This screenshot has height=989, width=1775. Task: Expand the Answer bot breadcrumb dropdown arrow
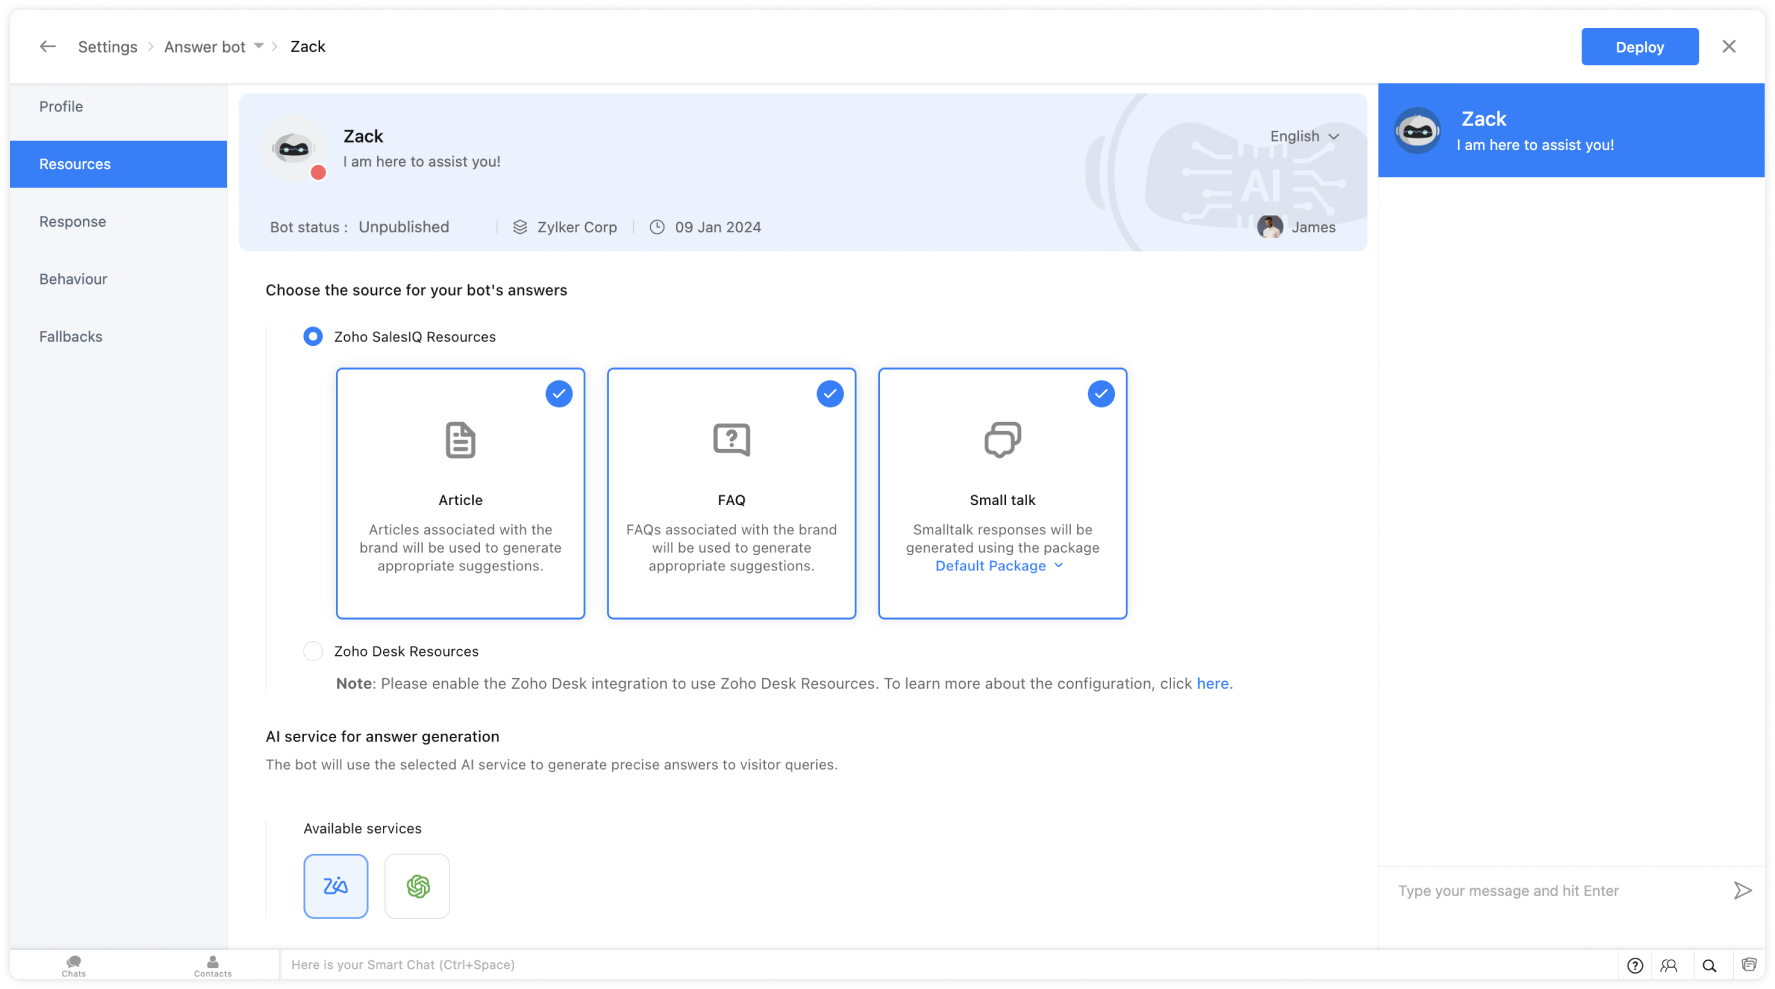point(259,46)
